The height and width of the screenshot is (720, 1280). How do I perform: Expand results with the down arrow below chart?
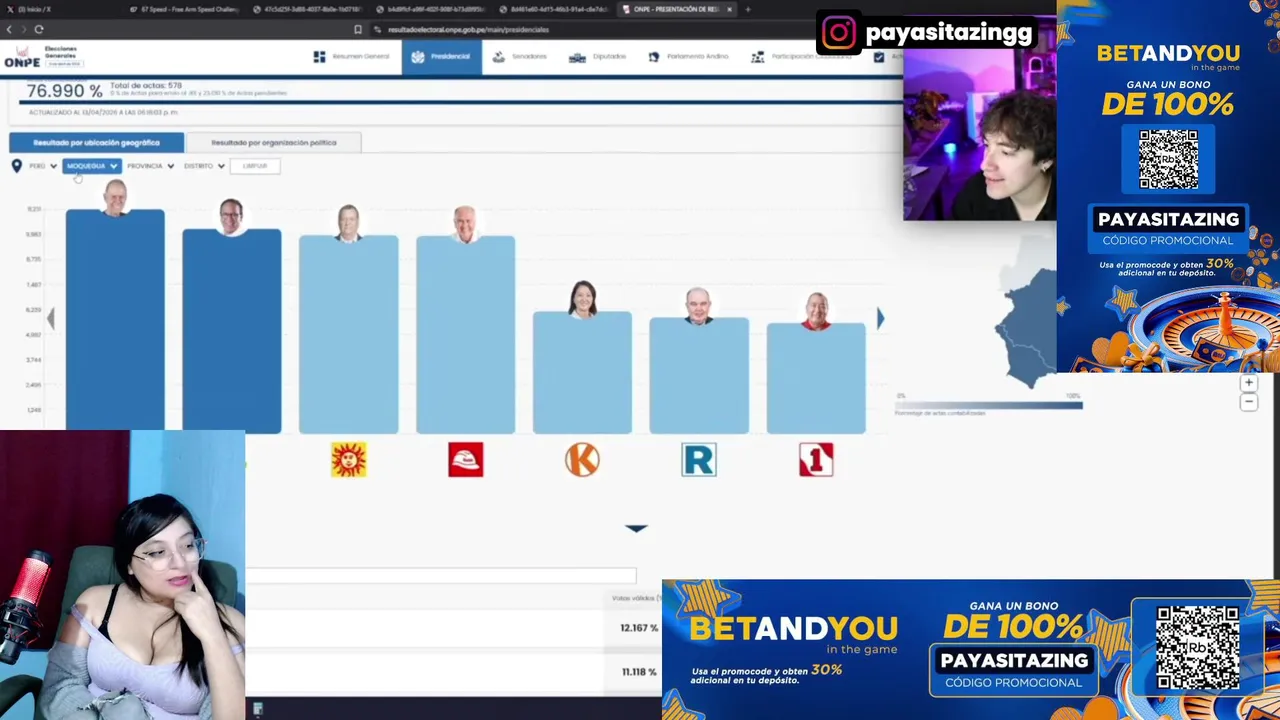(x=636, y=528)
